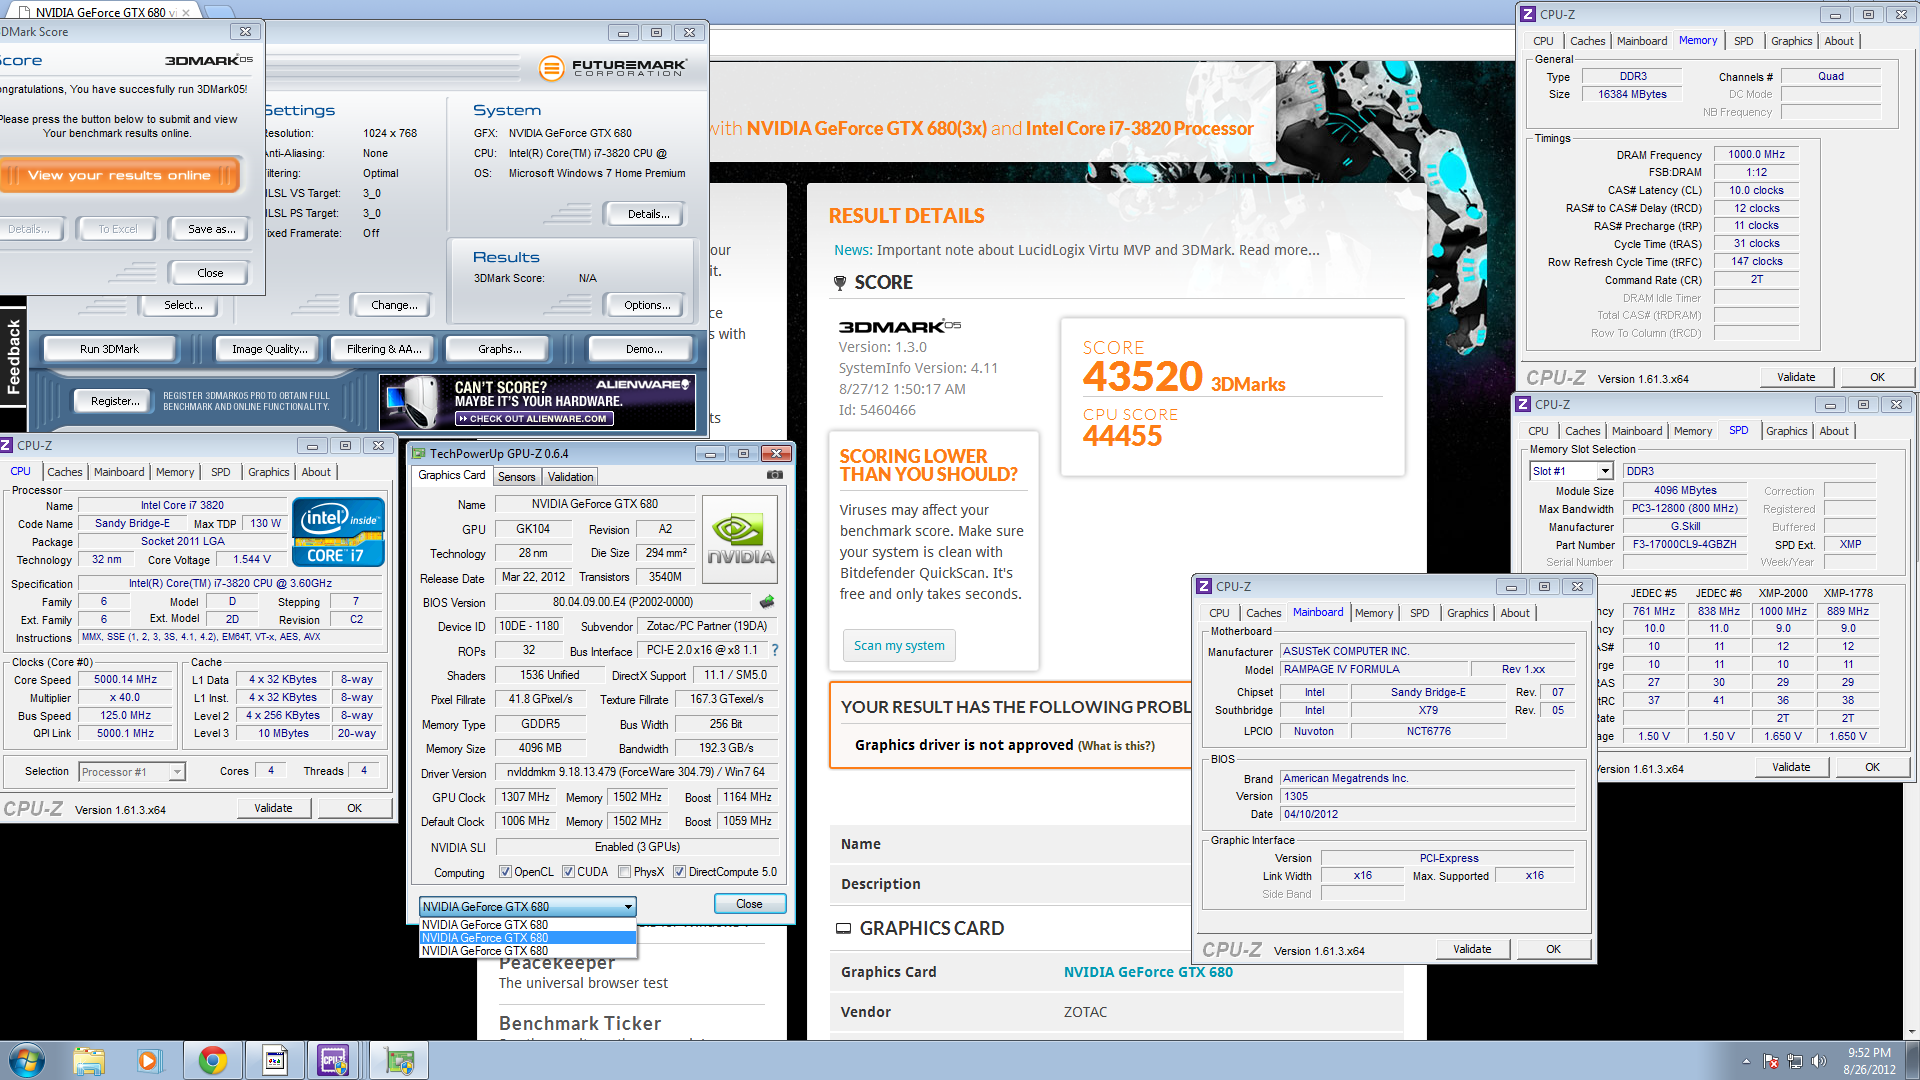This screenshot has width=1920, height=1080.
Task: Switch to Validation tab in GPU-Z
Action: 570,477
